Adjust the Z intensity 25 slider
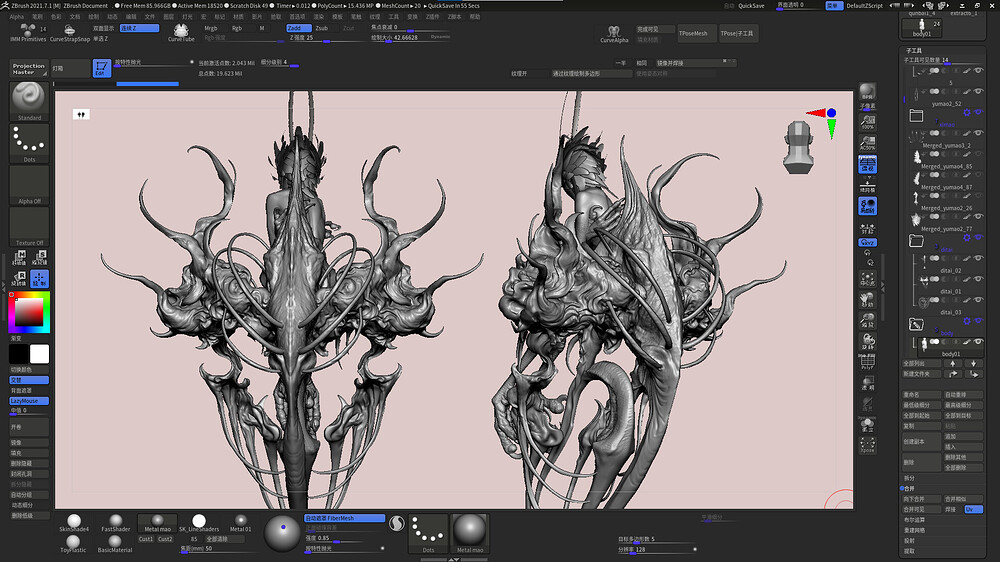 (327, 38)
